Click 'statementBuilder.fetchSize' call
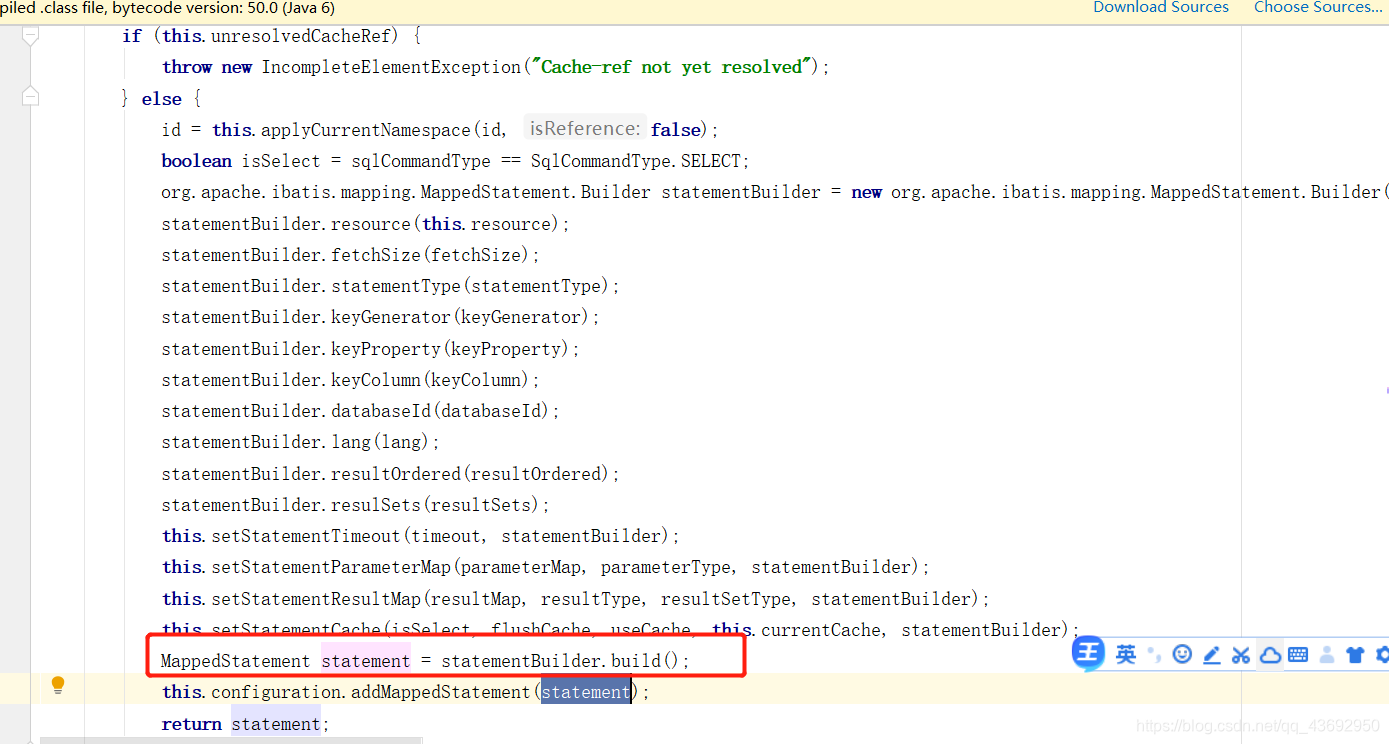Image resolution: width=1389 pixels, height=744 pixels. (x=291, y=255)
